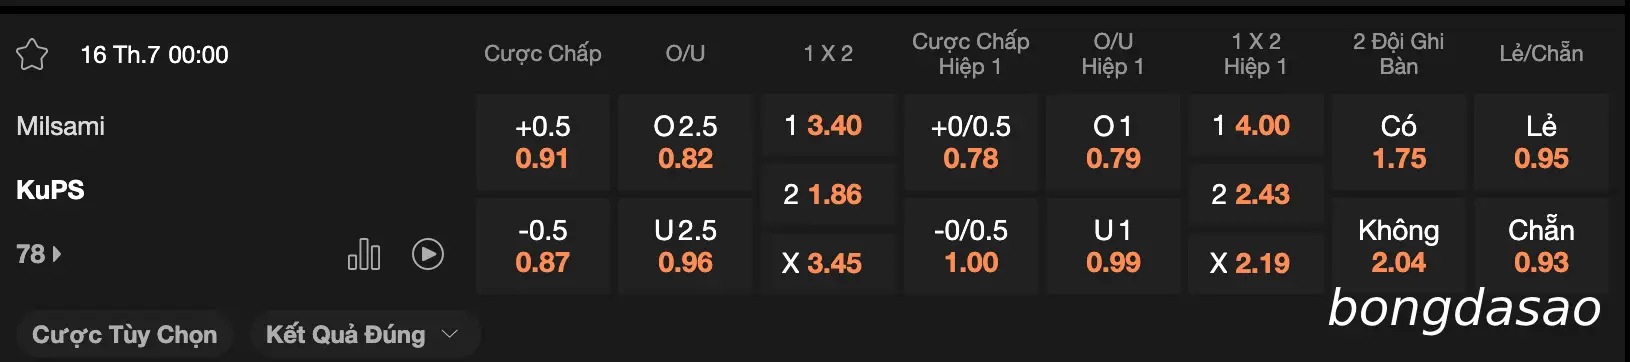Open match statistics bar chart icon
This screenshot has height=362, width=1630.
click(x=364, y=254)
